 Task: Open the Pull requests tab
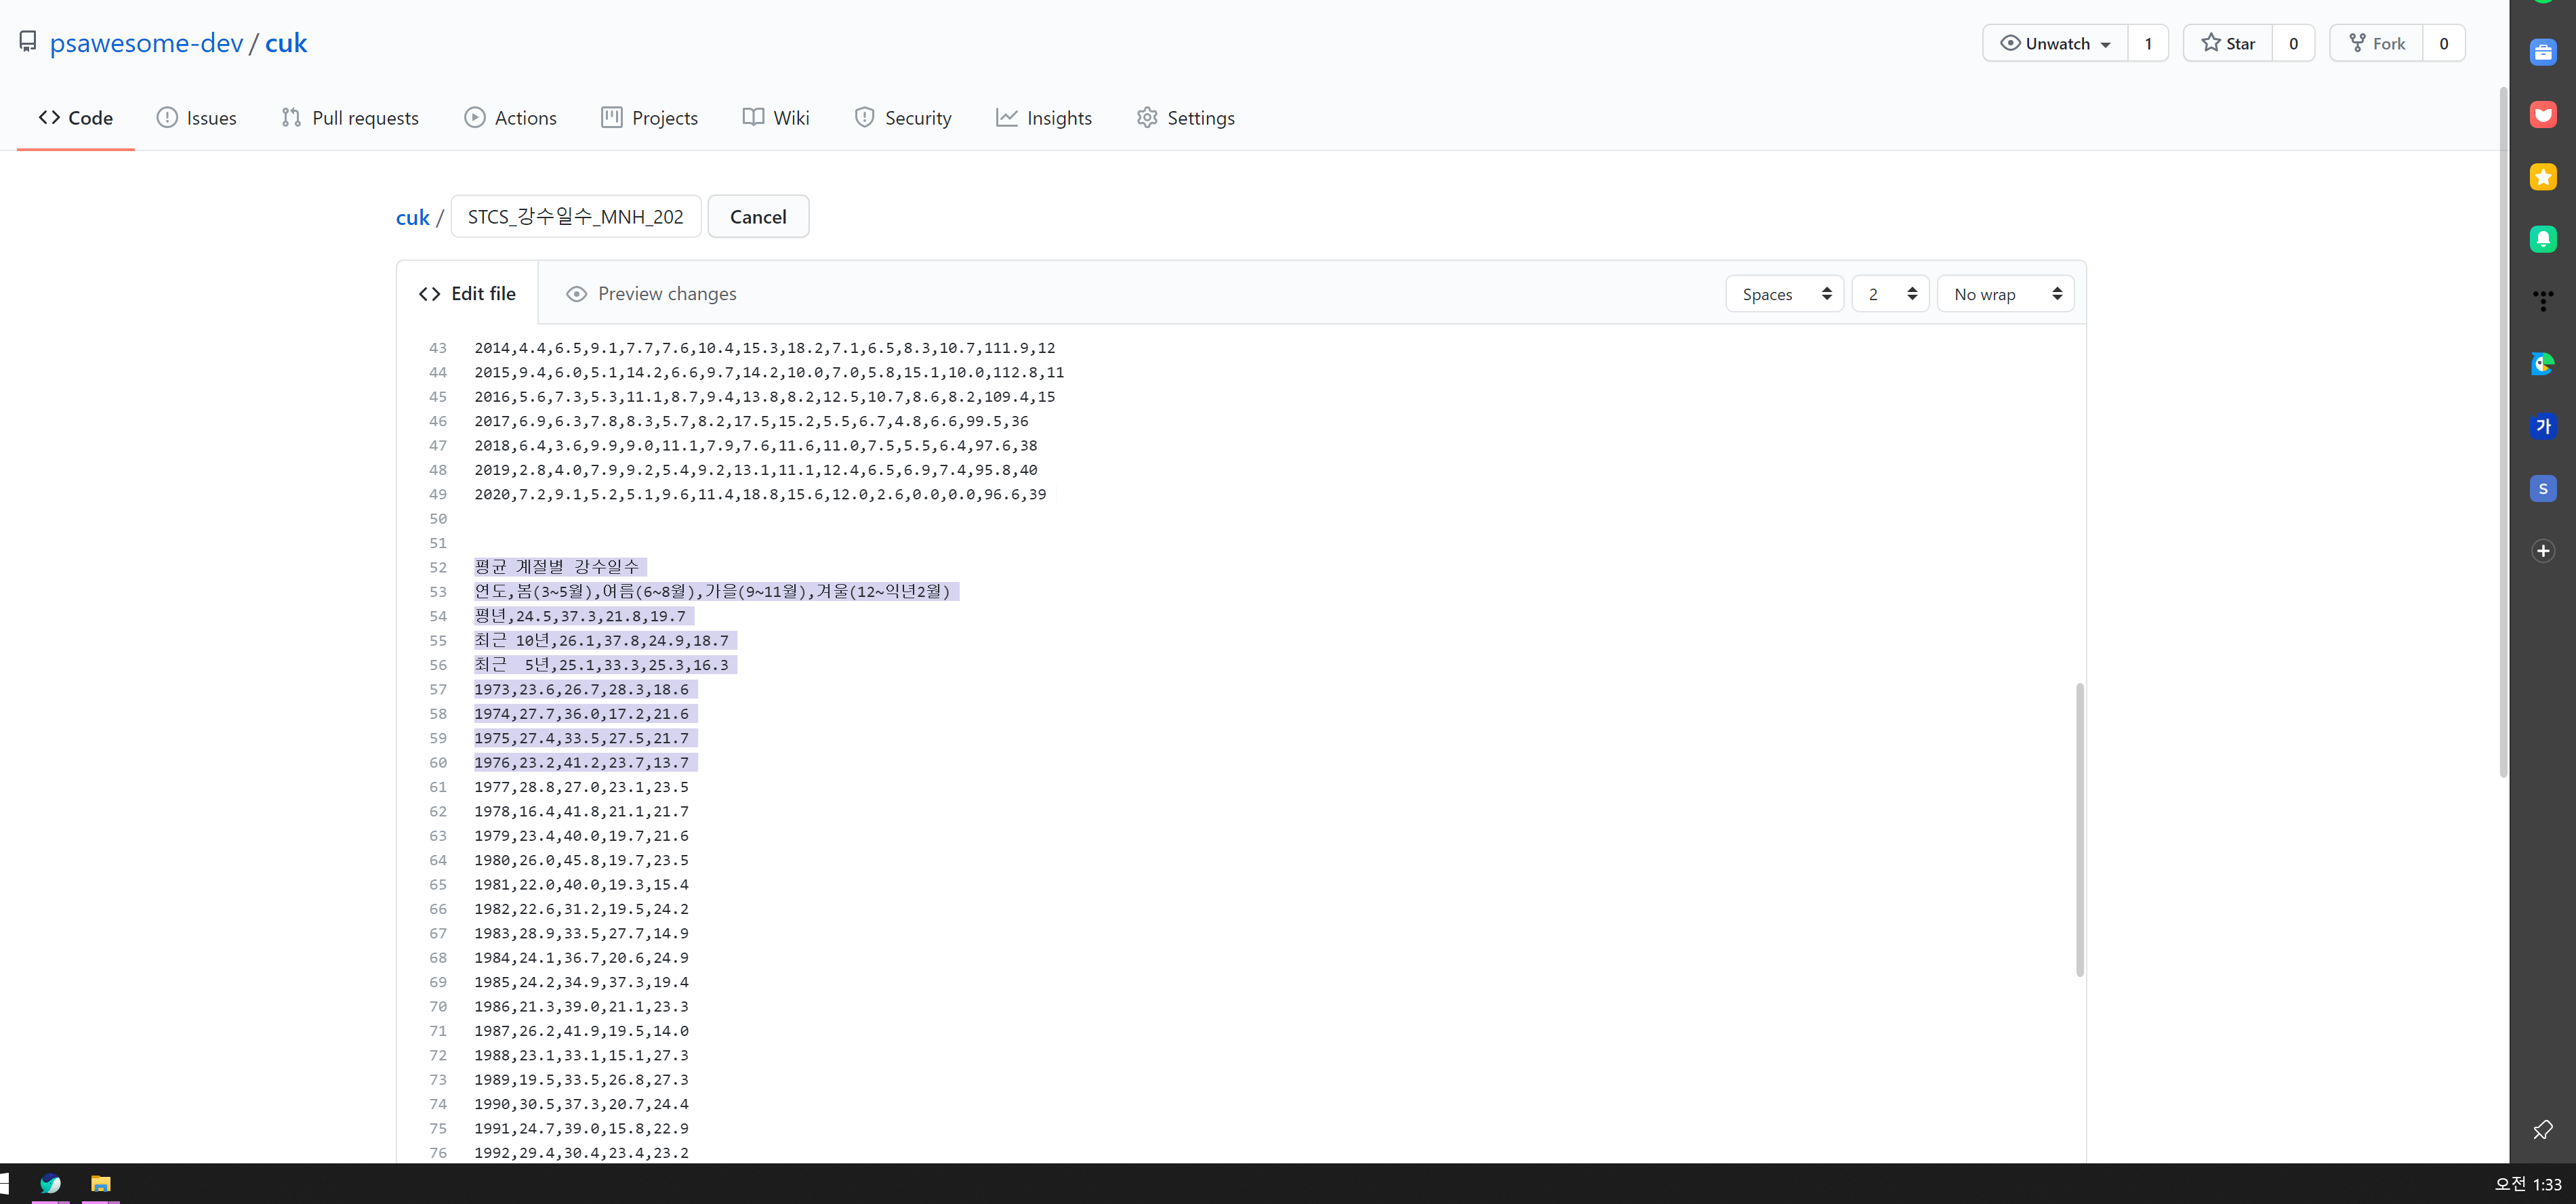(x=350, y=118)
